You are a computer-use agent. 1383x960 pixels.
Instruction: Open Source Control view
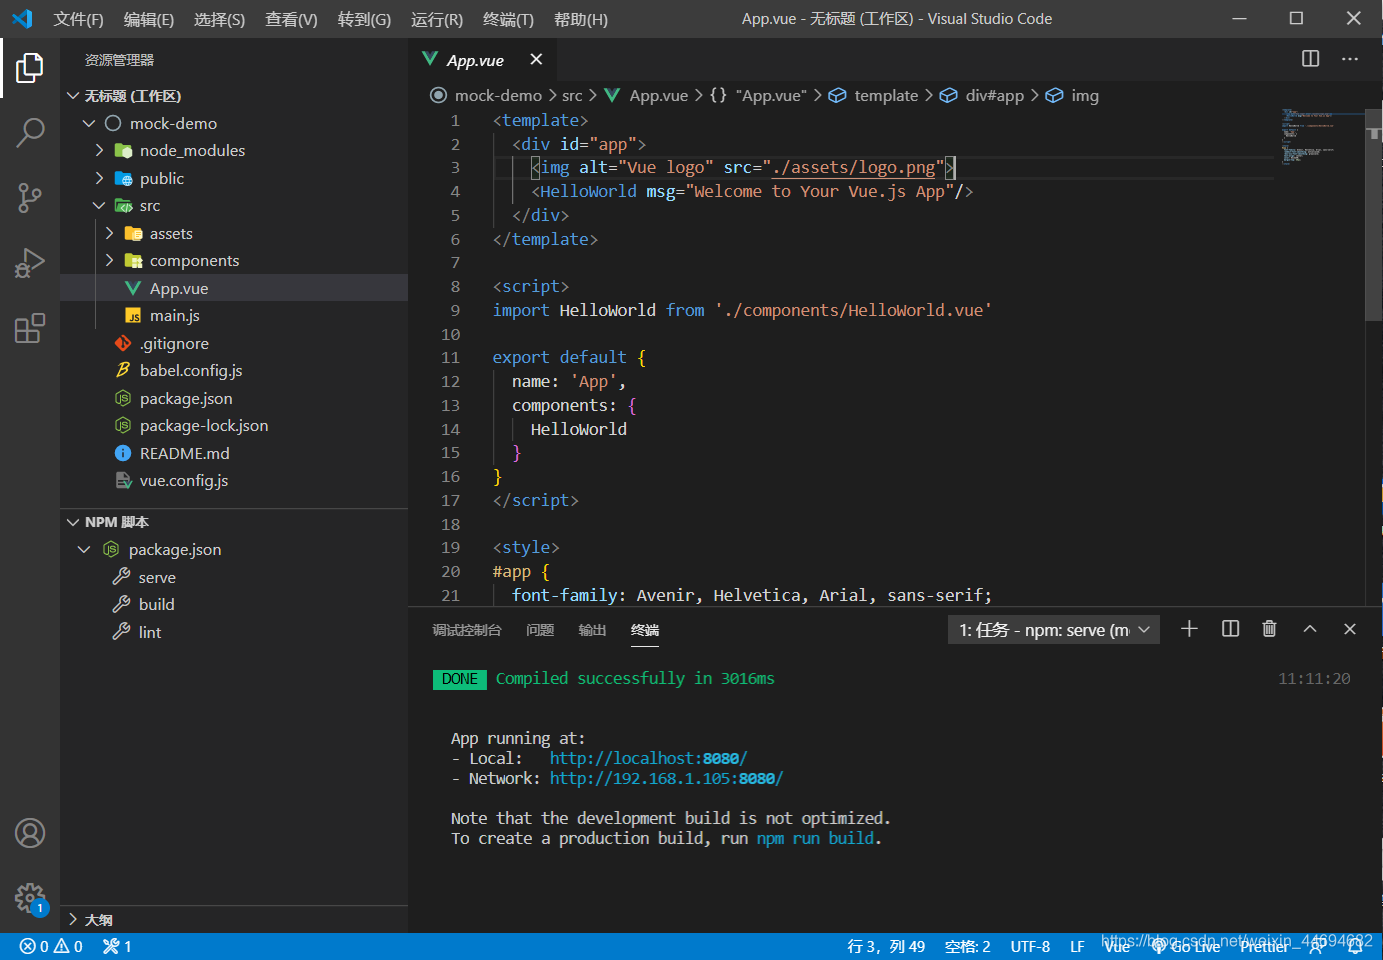[x=30, y=197]
